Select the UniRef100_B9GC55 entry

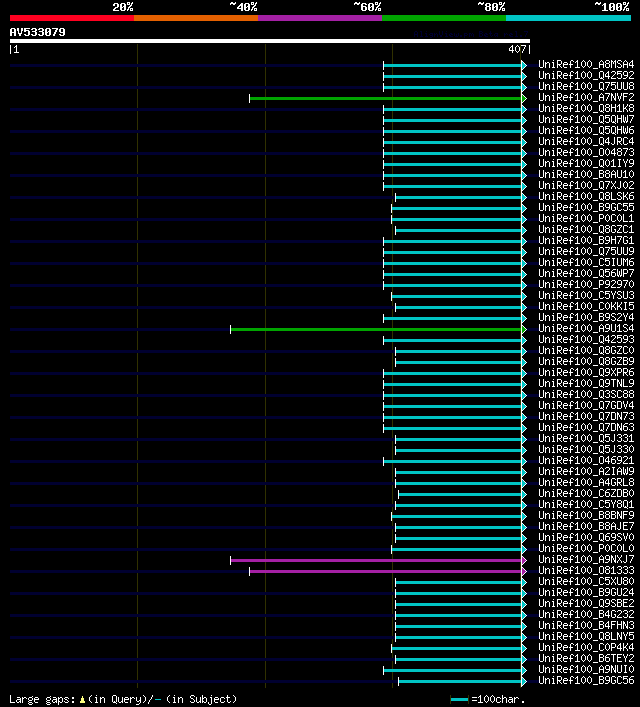pos(586,207)
